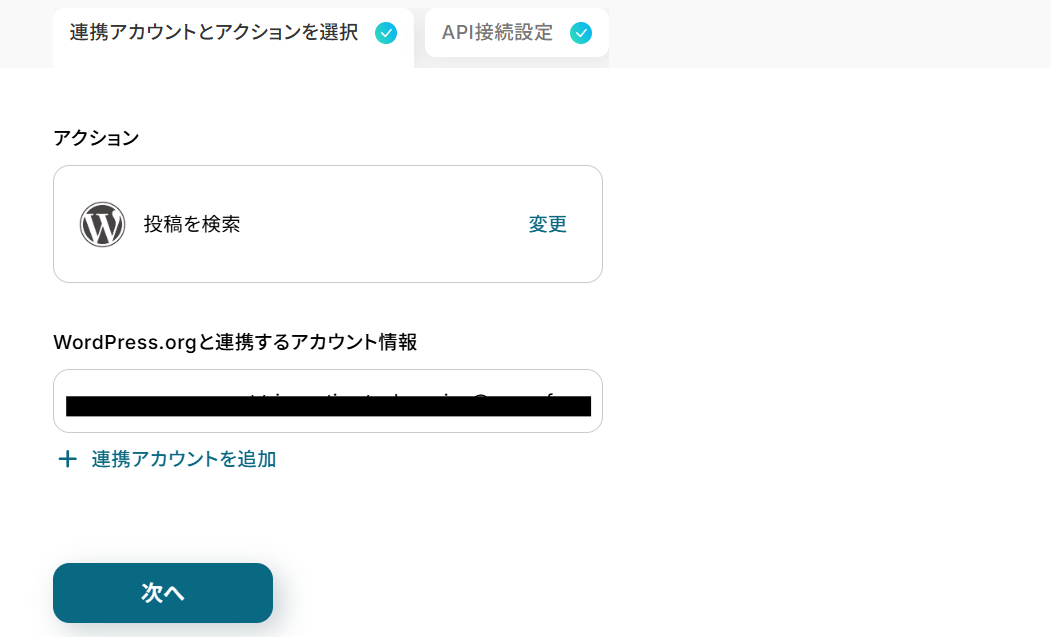Click the checkmark icon on API接続設定 tab
Viewport: 1051px width, 637px height.
(580, 33)
